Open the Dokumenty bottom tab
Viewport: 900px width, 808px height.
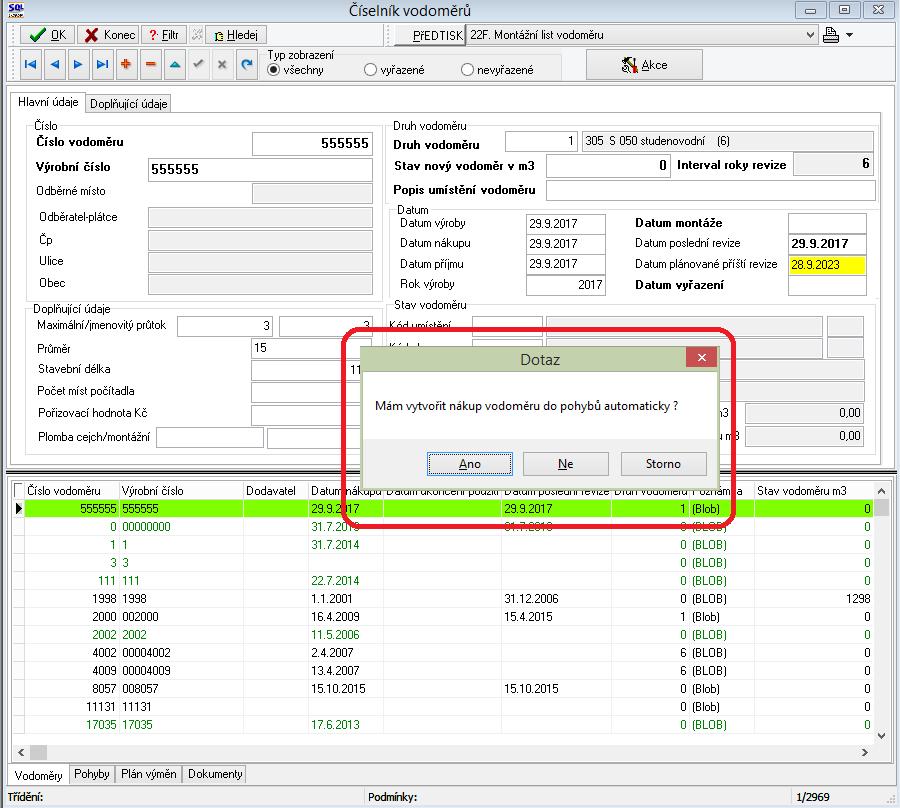pos(215,774)
